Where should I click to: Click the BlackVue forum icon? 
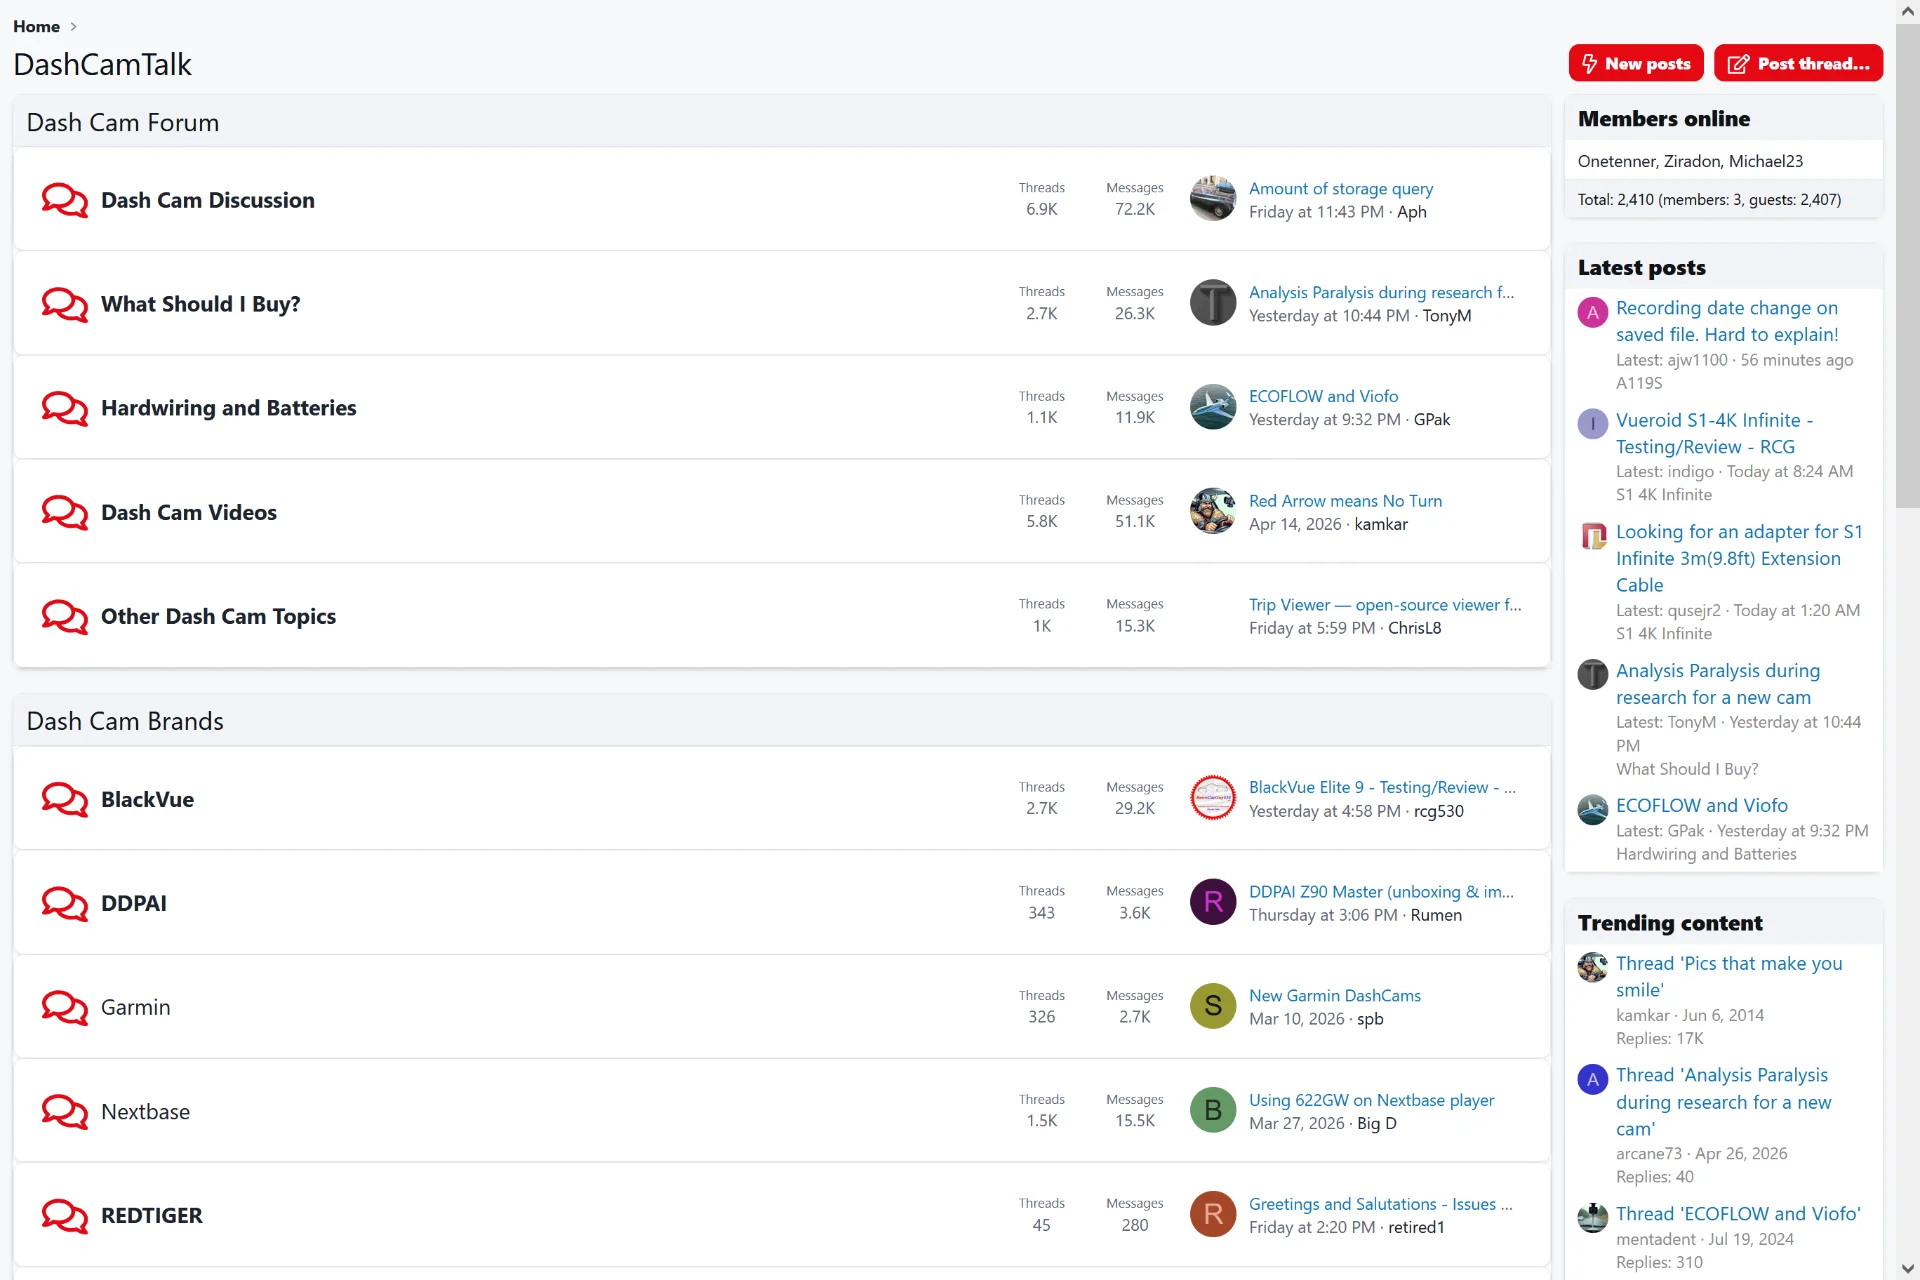click(64, 799)
